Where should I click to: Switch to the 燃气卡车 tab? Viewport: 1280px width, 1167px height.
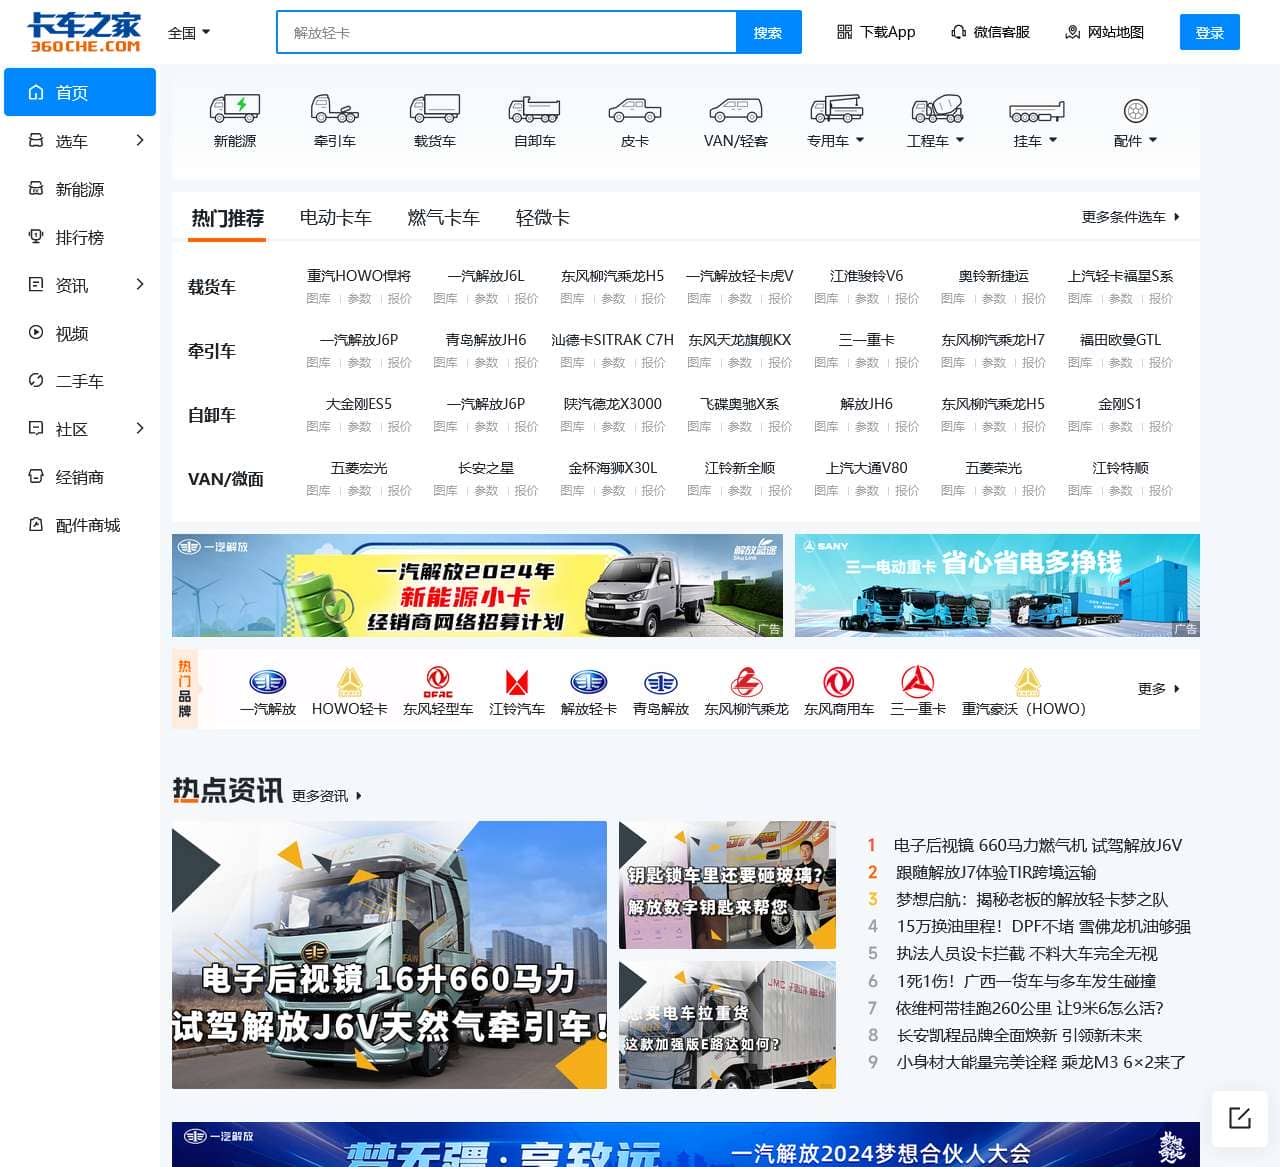tap(443, 218)
